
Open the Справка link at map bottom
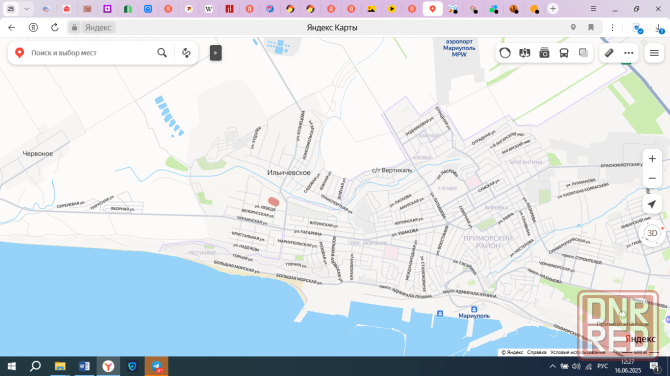click(536, 352)
